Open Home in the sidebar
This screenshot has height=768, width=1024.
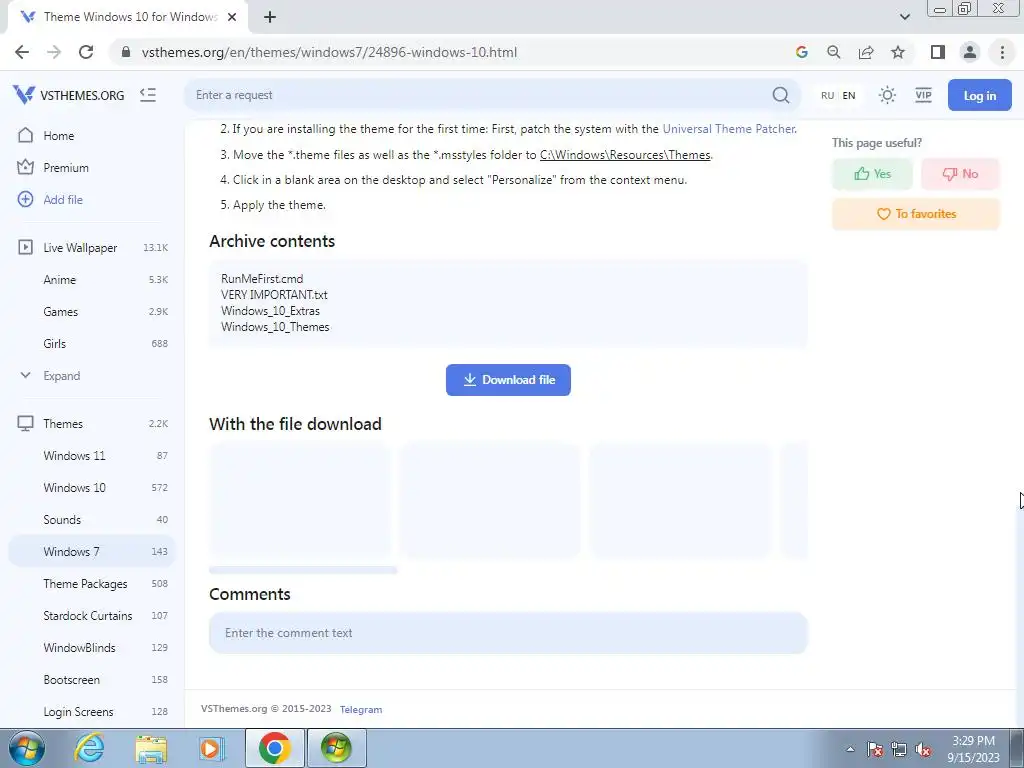(x=92, y=136)
